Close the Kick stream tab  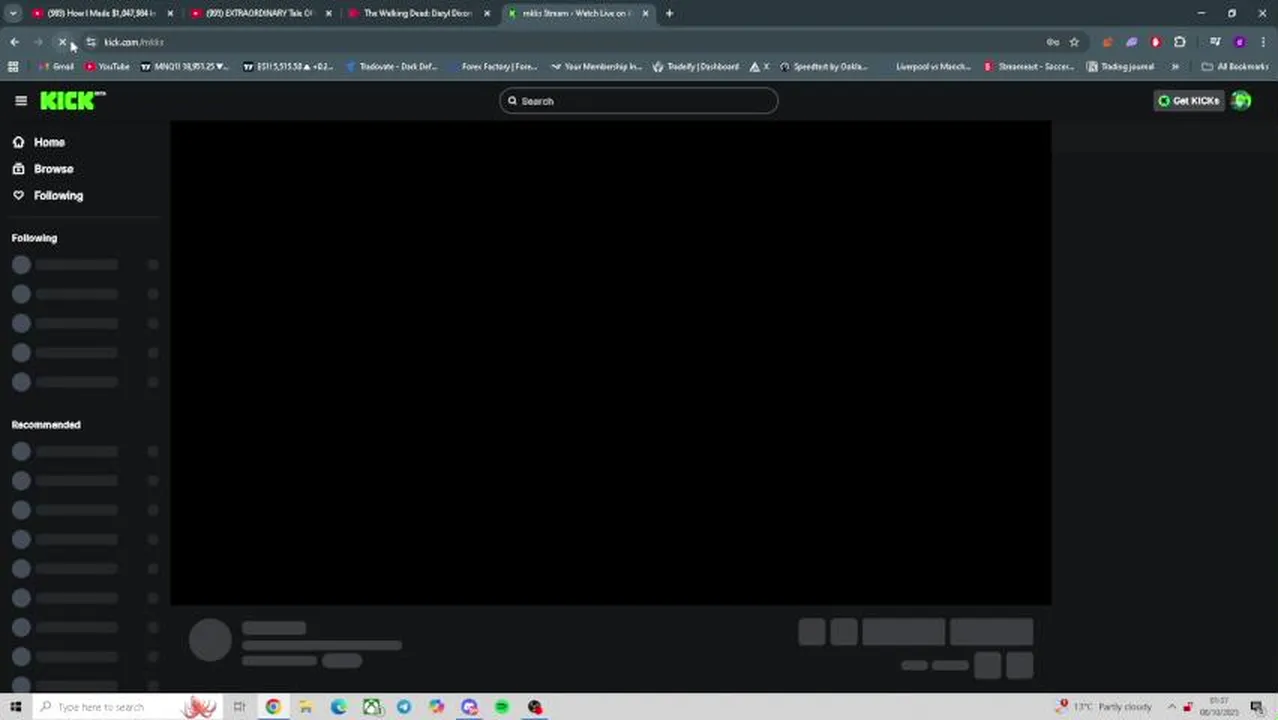point(645,13)
